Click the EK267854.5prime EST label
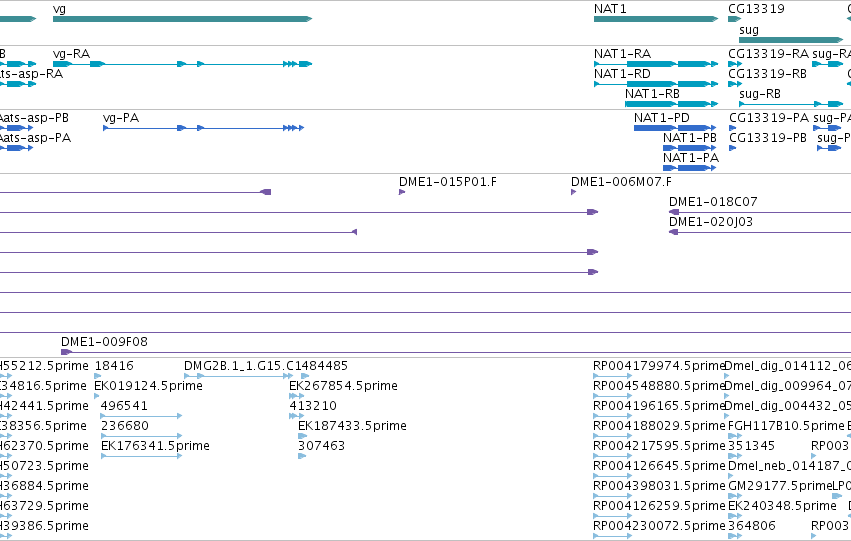 point(343,386)
